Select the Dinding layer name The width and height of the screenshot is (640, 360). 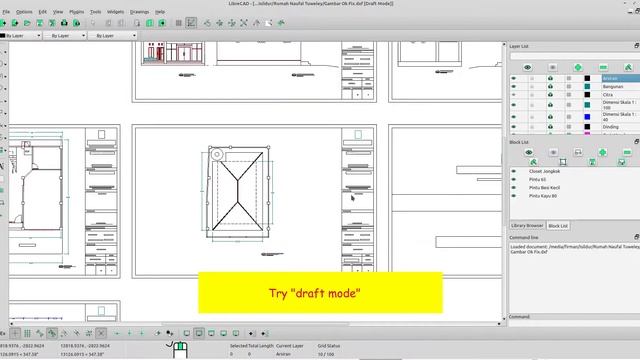(x=610, y=127)
